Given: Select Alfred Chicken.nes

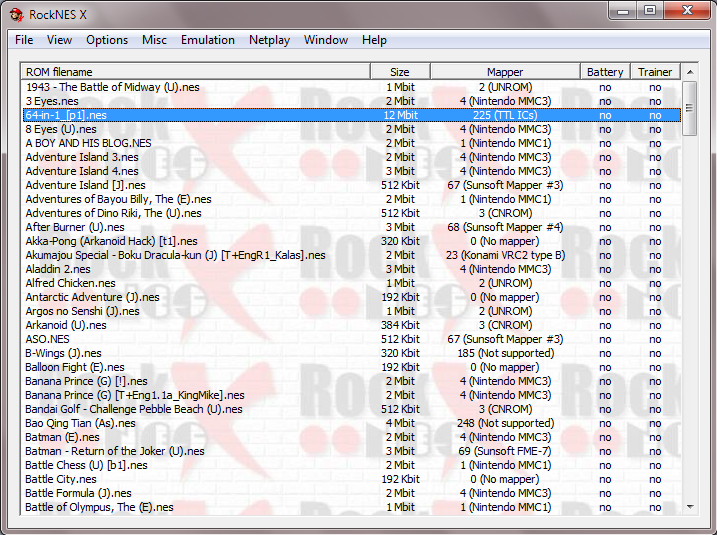Looking at the screenshot, I should tap(70, 283).
